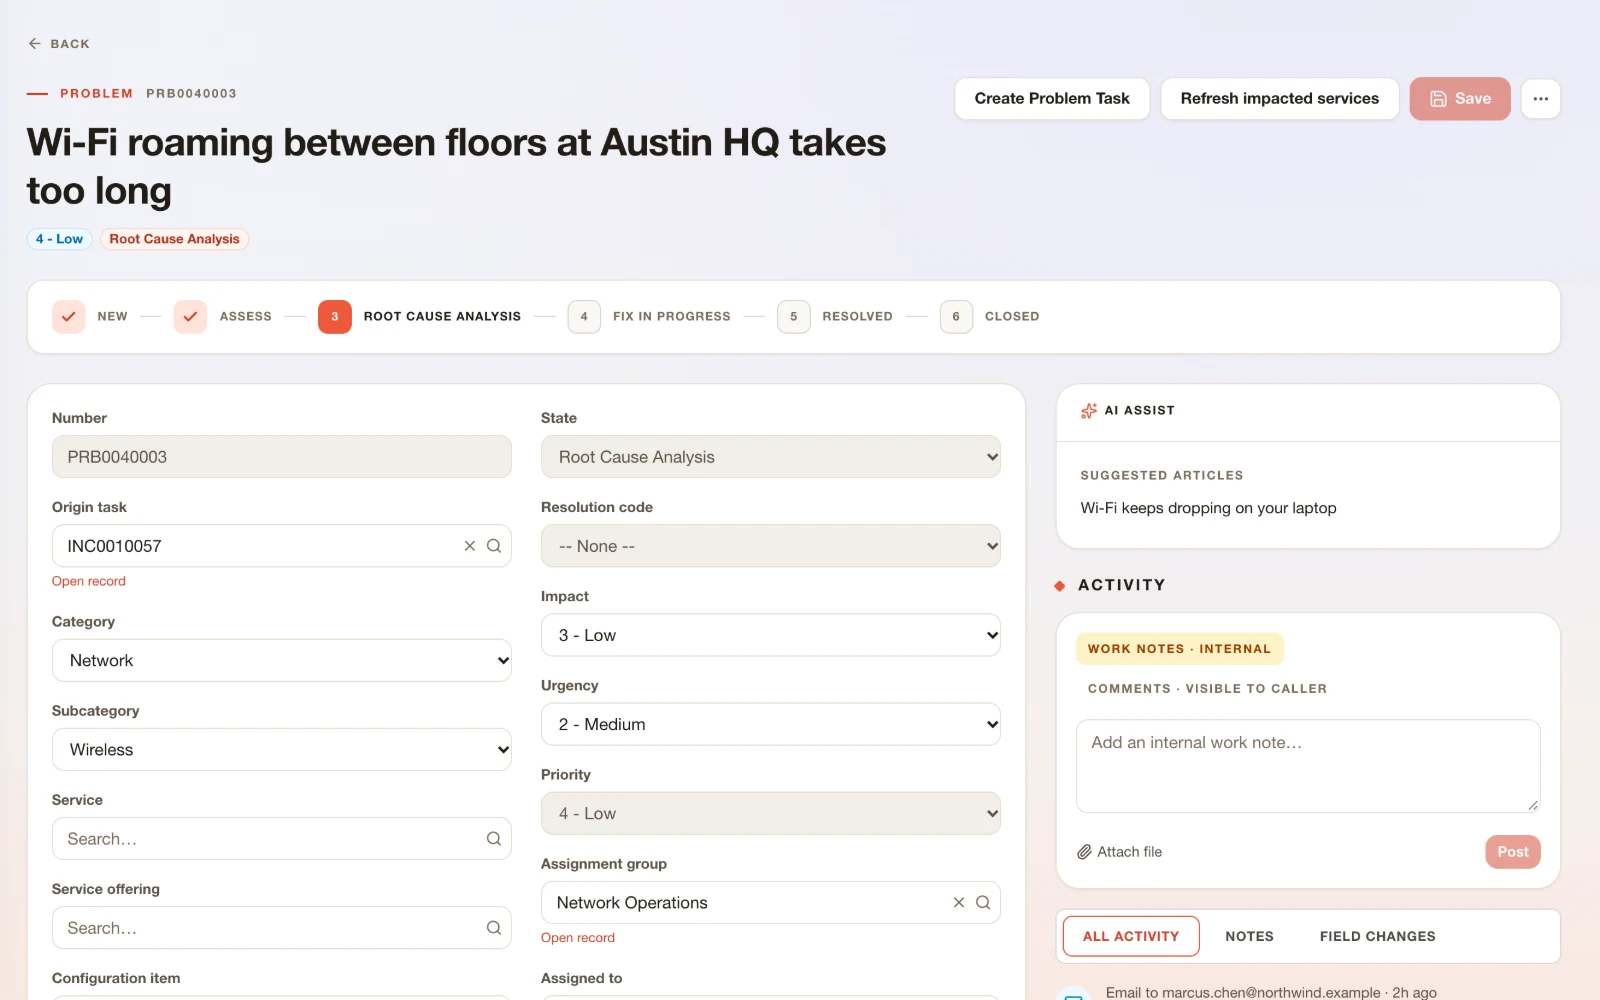The image size is (1600, 1000).
Task: Open the more actions ellipsis menu
Action: tap(1540, 99)
